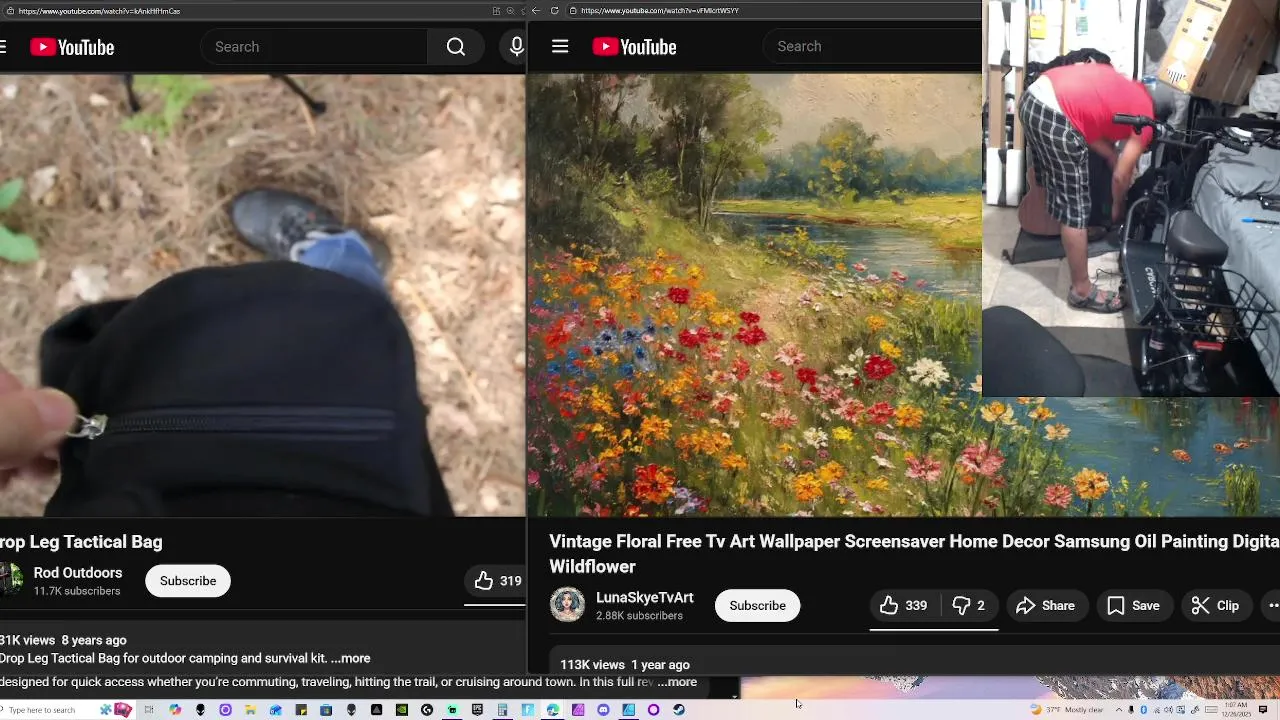Viewport: 1280px width, 720px height.
Task: Clip the Vintage Floral video
Action: [x=1215, y=605]
